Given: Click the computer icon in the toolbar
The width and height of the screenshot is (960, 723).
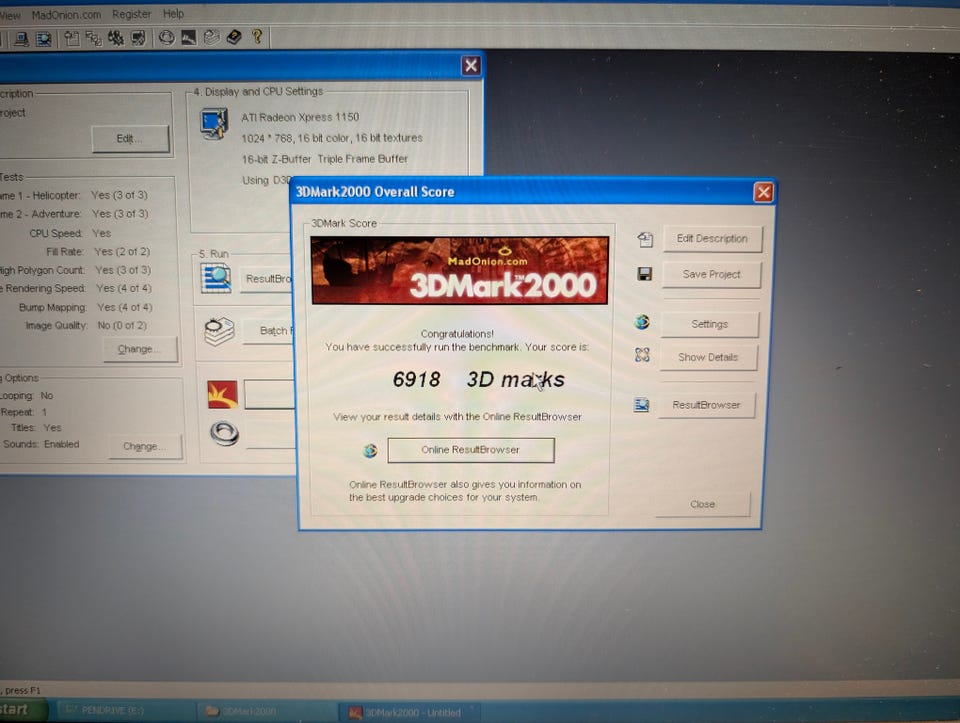Looking at the screenshot, I should tap(21, 39).
